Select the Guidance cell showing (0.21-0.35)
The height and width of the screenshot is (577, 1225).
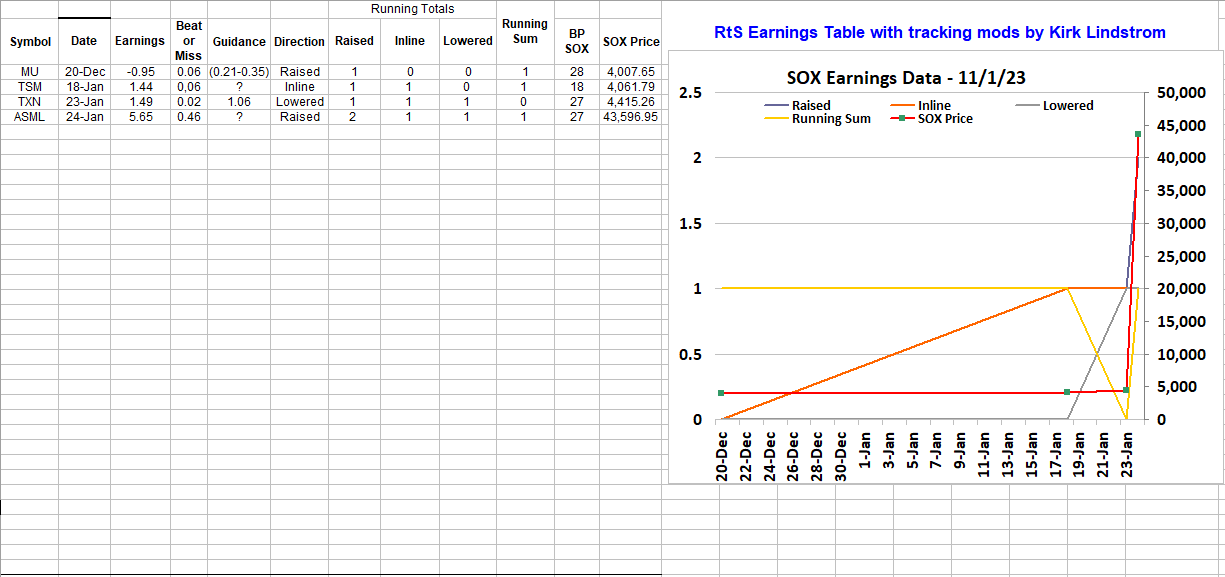(239, 72)
